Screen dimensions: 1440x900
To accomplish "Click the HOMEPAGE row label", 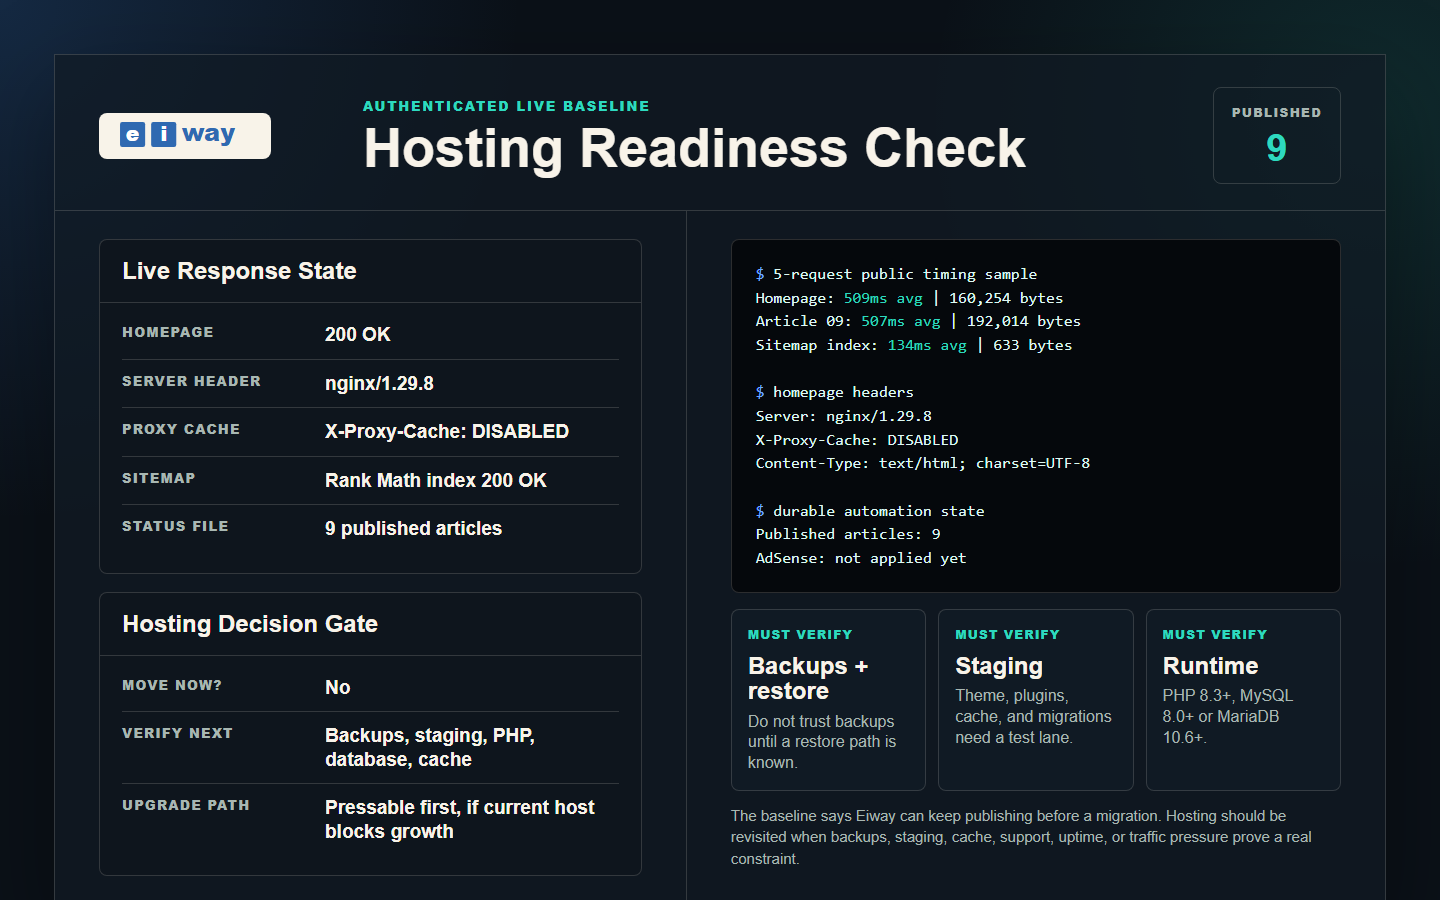I will 168,332.
